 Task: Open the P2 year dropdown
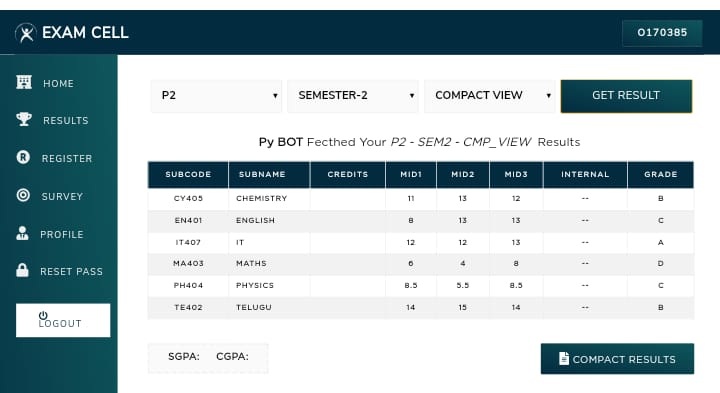tap(216, 95)
